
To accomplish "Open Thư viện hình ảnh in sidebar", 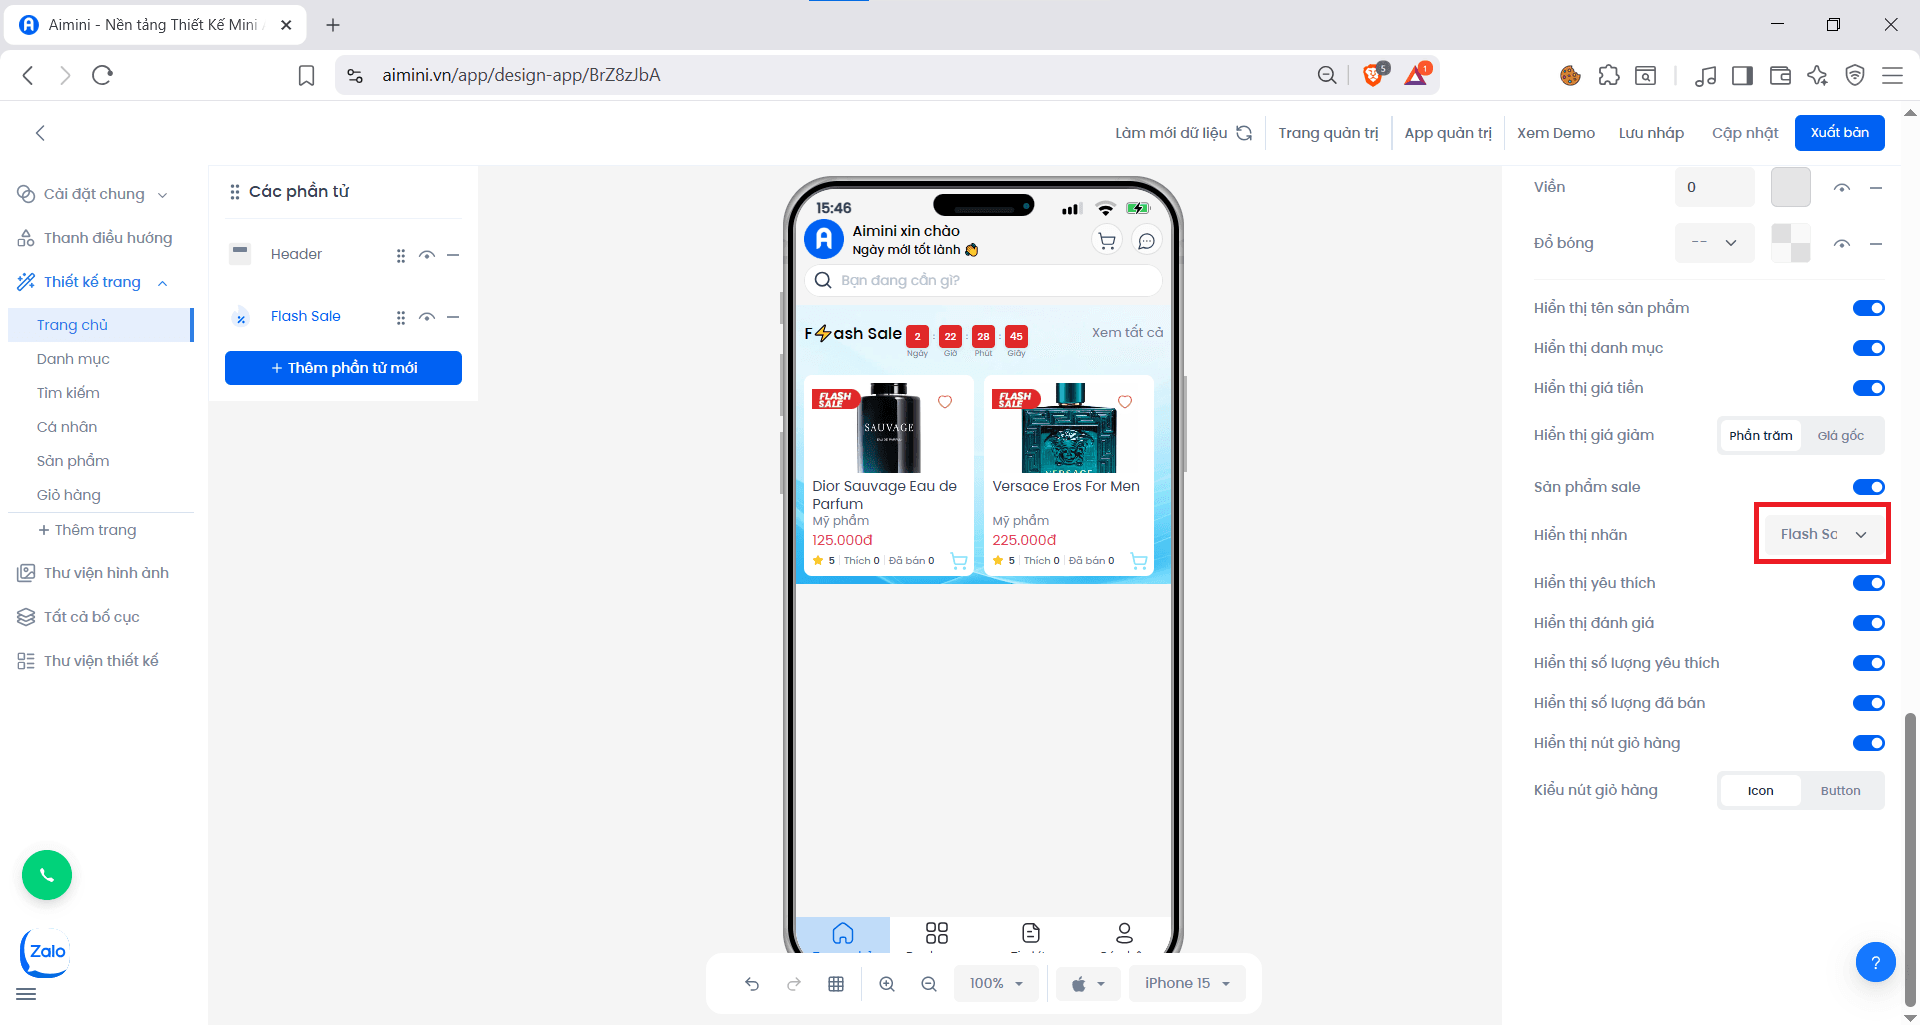I will pyautogui.click(x=105, y=573).
